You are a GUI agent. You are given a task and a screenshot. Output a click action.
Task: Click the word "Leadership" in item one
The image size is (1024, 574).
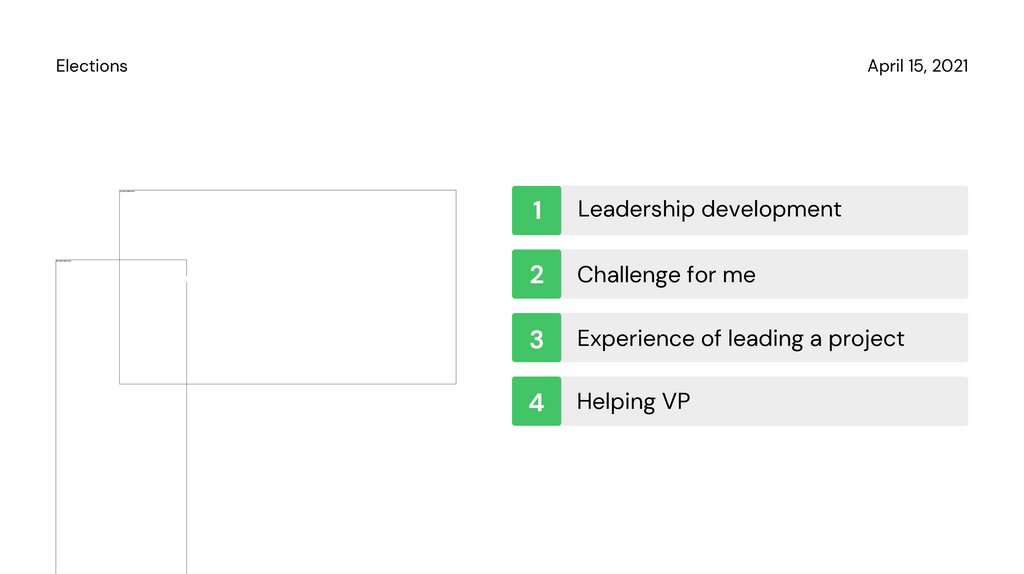coord(636,210)
